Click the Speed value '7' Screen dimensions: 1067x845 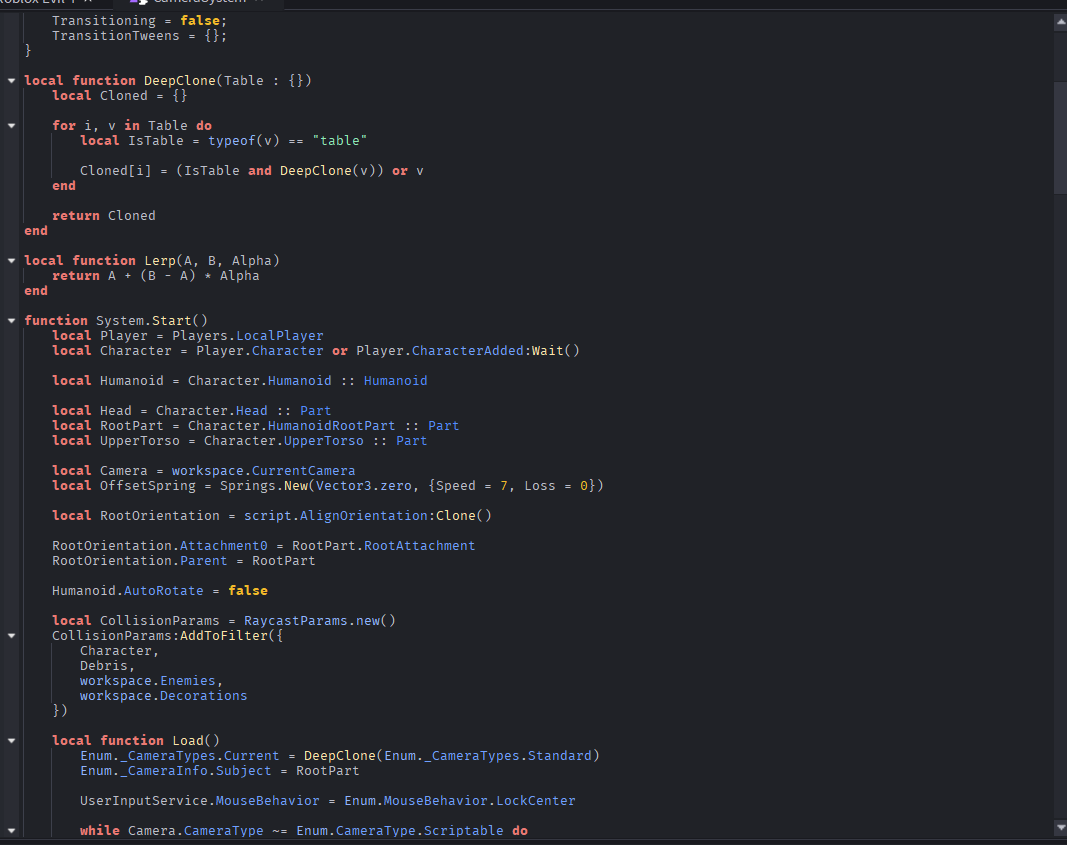504,485
